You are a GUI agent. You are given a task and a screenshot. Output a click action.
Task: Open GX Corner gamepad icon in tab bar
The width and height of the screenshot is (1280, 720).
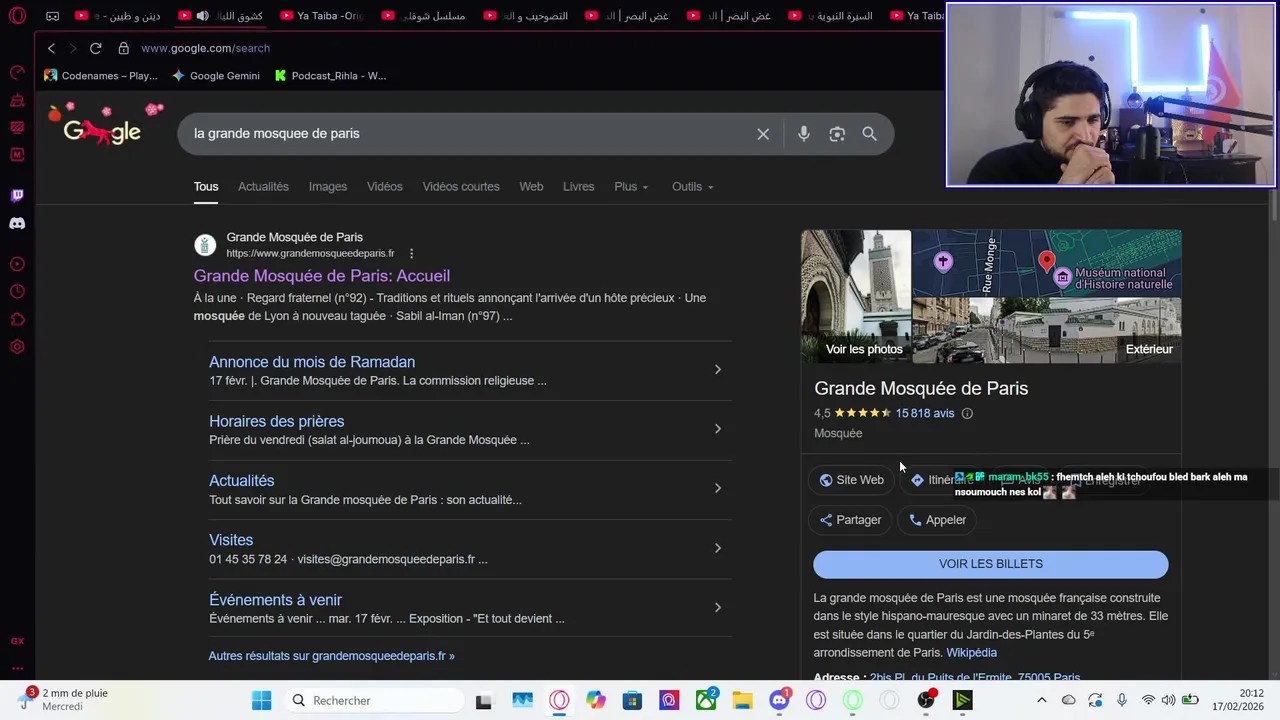[52, 16]
